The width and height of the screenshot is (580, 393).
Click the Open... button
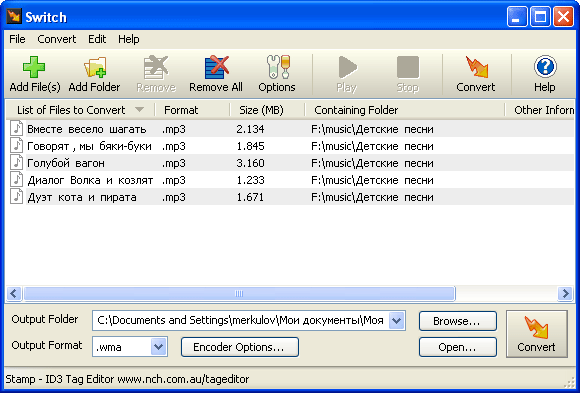click(458, 347)
